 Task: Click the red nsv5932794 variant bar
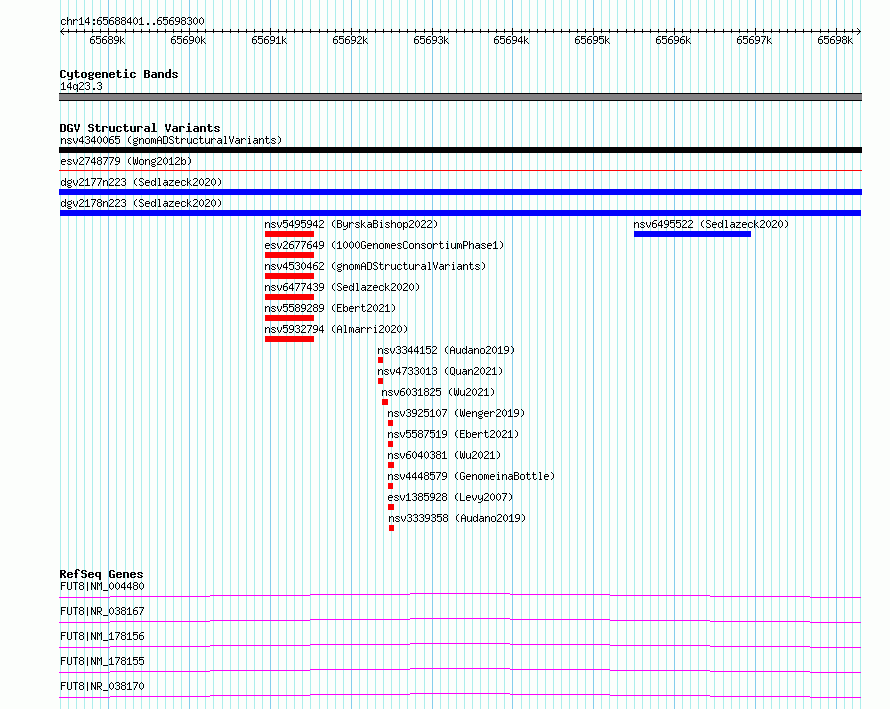point(289,339)
